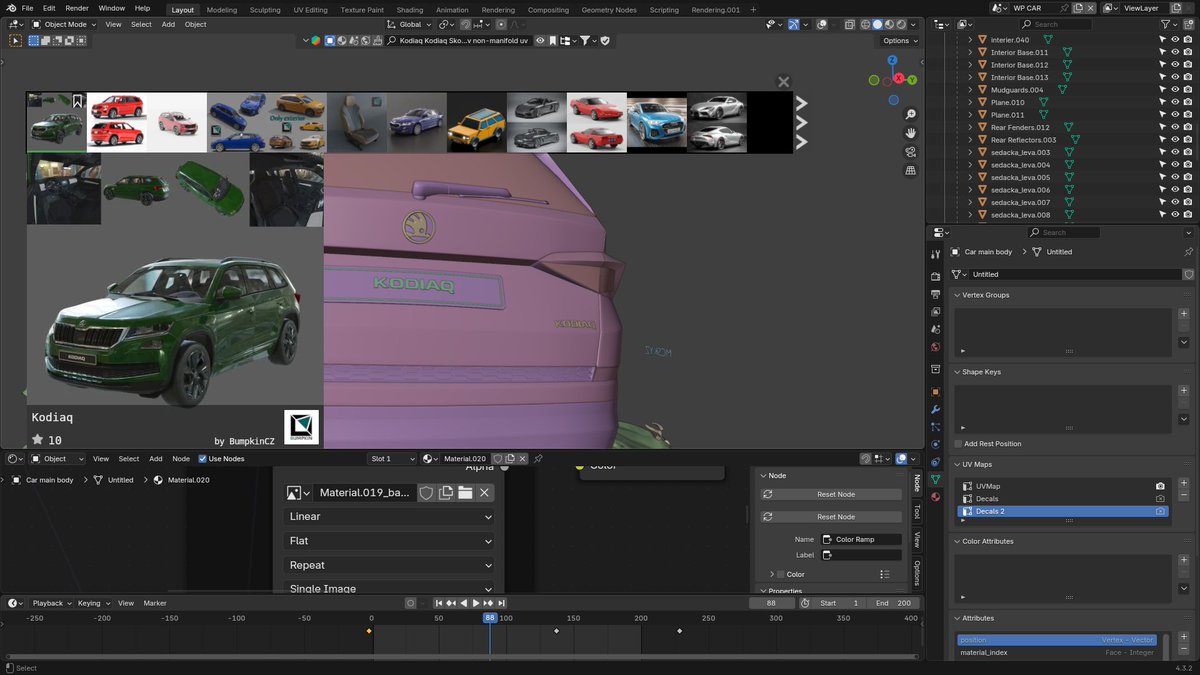The height and width of the screenshot is (675, 1200).
Task: Set Decals as active render UV map
Action: tap(1160, 499)
